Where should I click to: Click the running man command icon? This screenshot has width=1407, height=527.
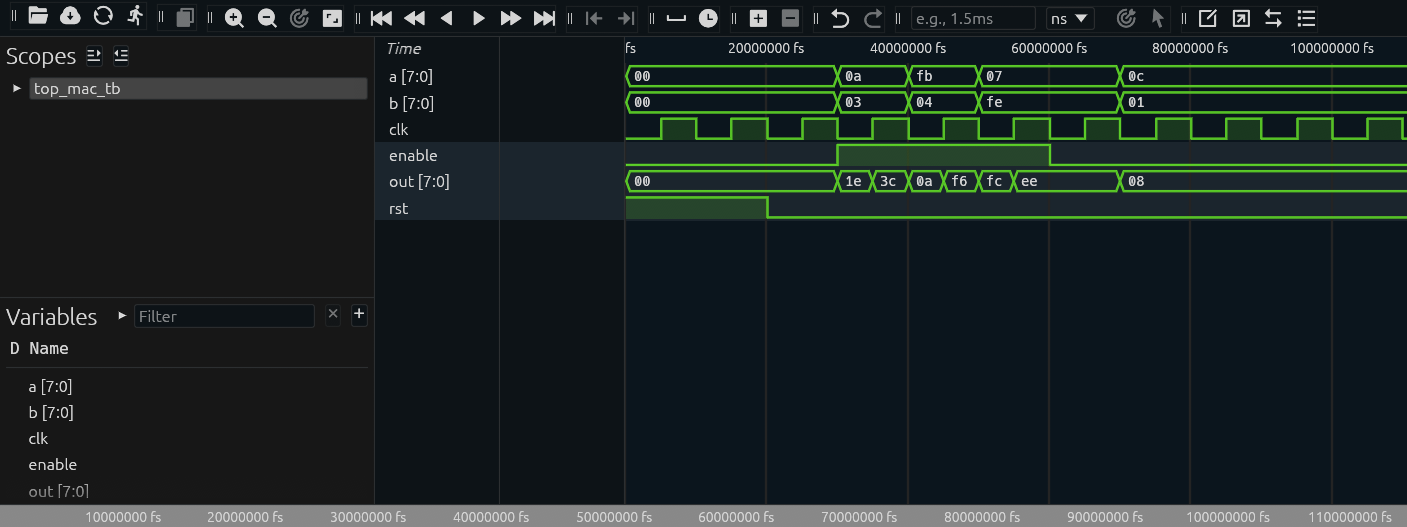pyautogui.click(x=135, y=17)
